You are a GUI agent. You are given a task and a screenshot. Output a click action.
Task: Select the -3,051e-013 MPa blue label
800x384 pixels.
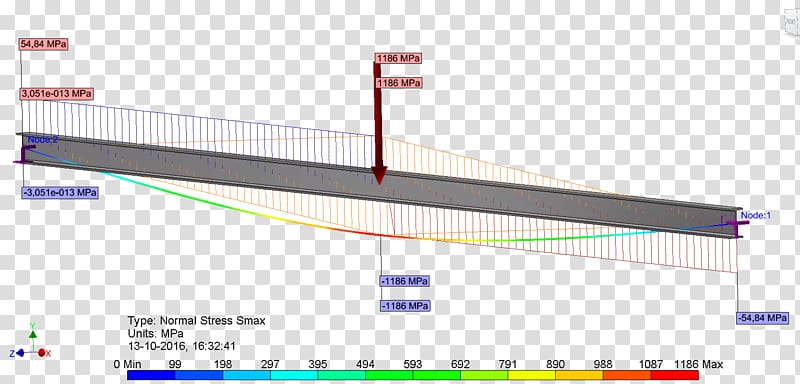click(60, 193)
